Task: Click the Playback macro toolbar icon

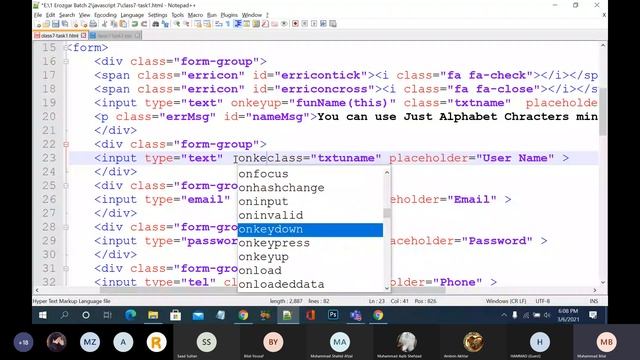Action: pyautogui.click(x=314, y=24)
